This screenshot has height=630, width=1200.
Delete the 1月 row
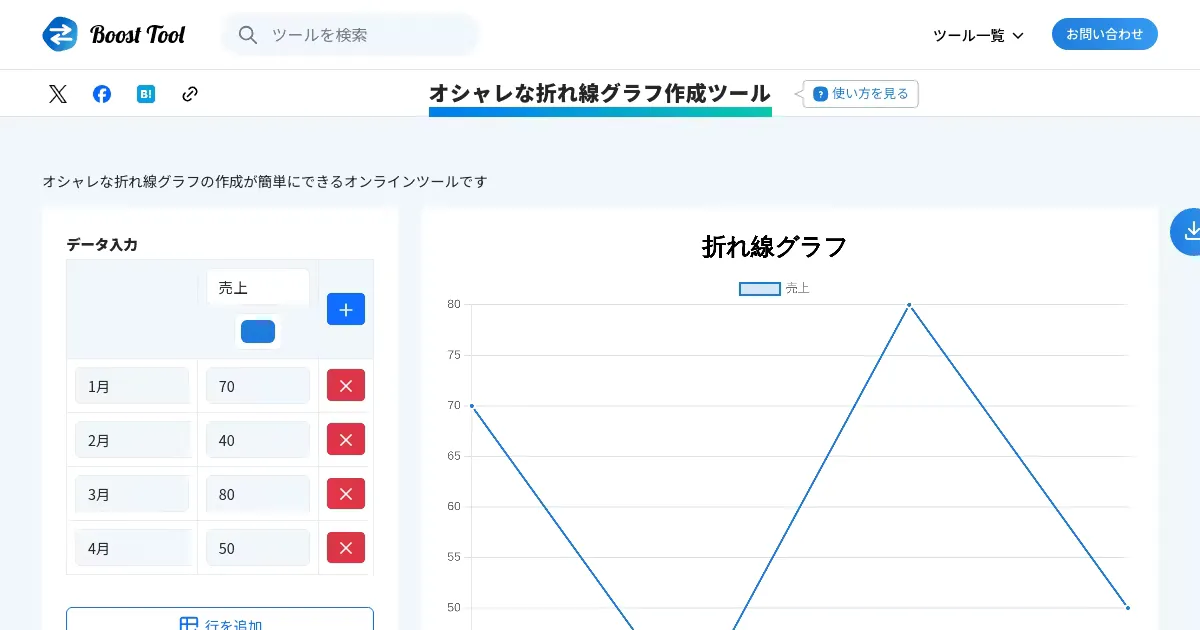pos(345,386)
